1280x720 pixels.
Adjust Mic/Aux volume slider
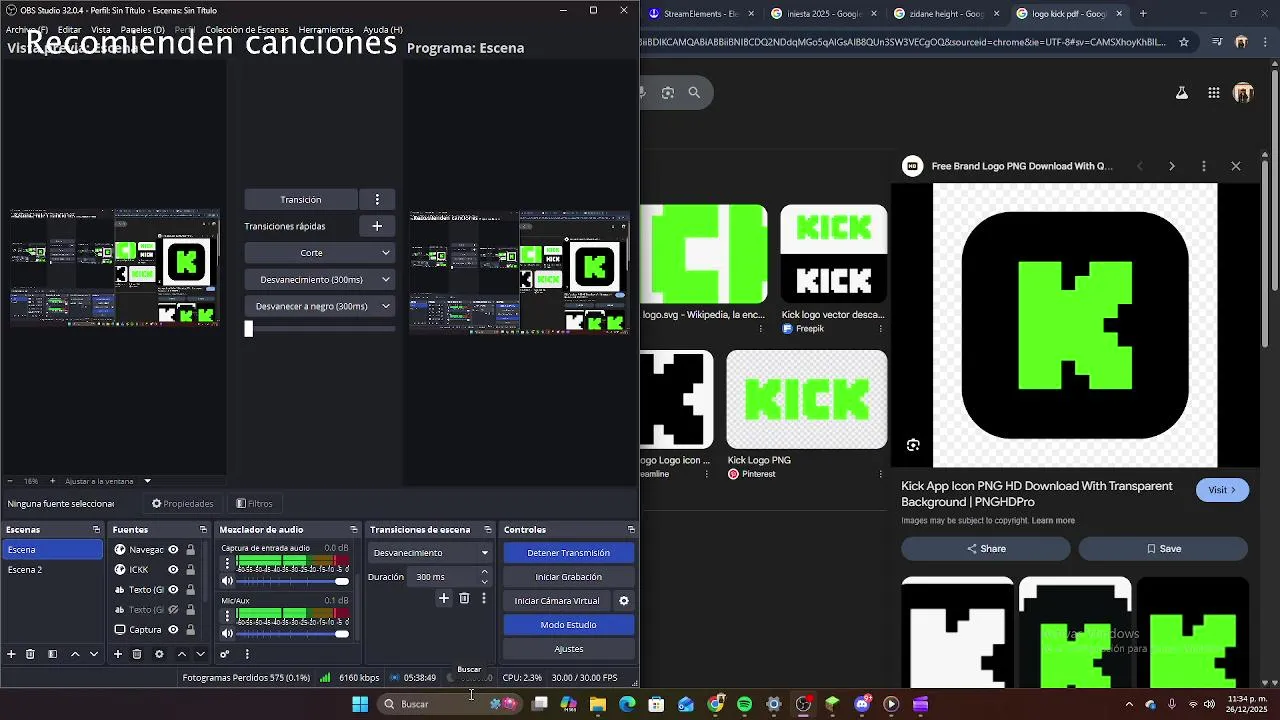pyautogui.click(x=342, y=633)
